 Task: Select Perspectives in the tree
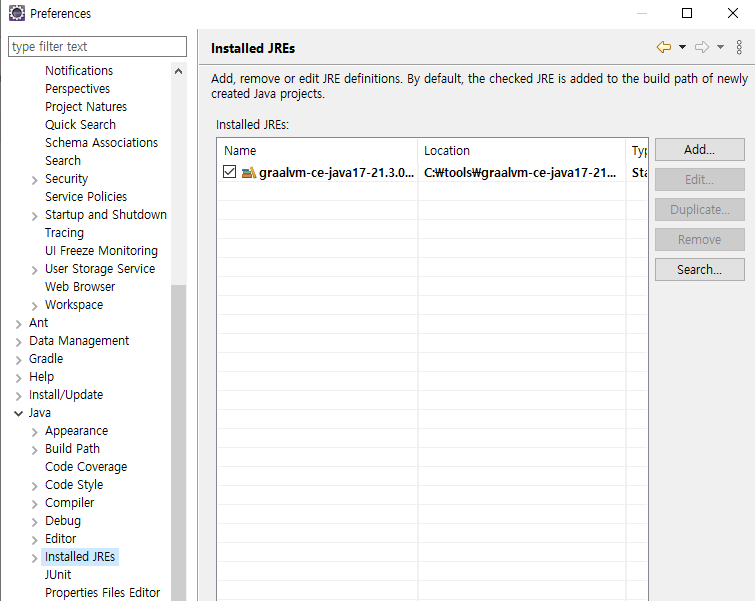tap(78, 89)
